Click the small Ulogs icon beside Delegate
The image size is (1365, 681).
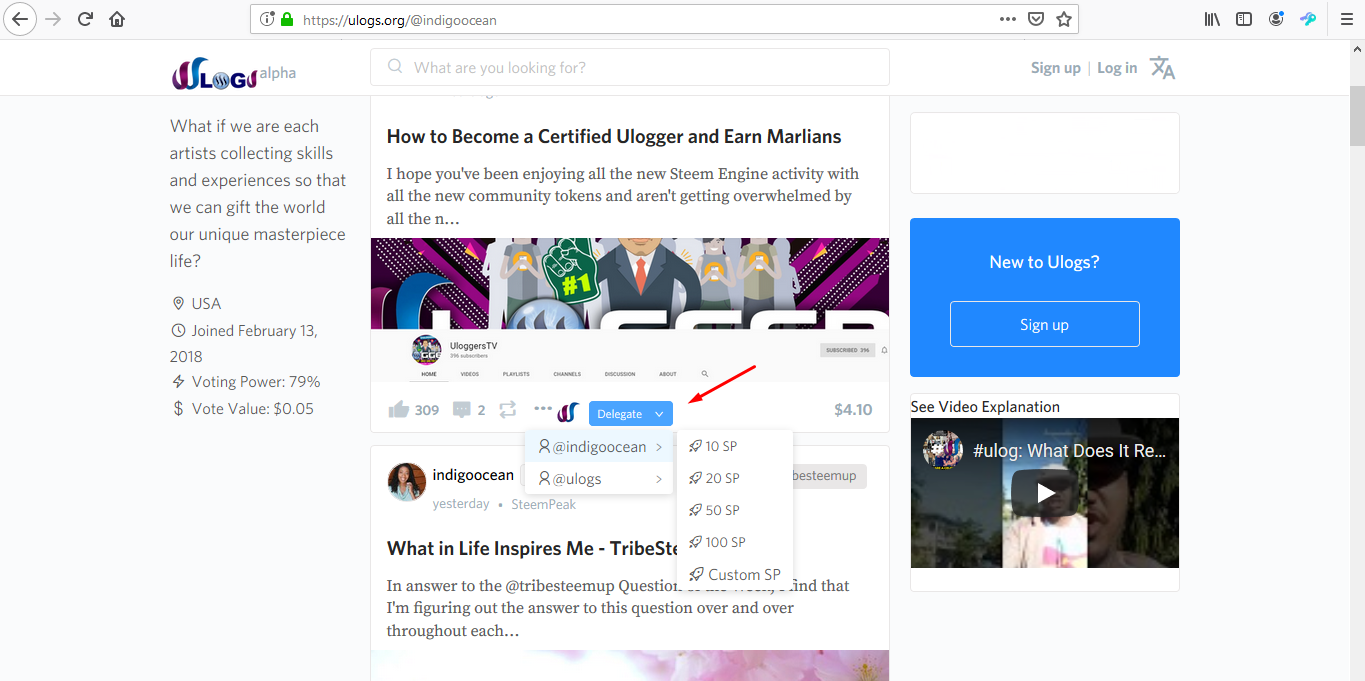pos(569,412)
